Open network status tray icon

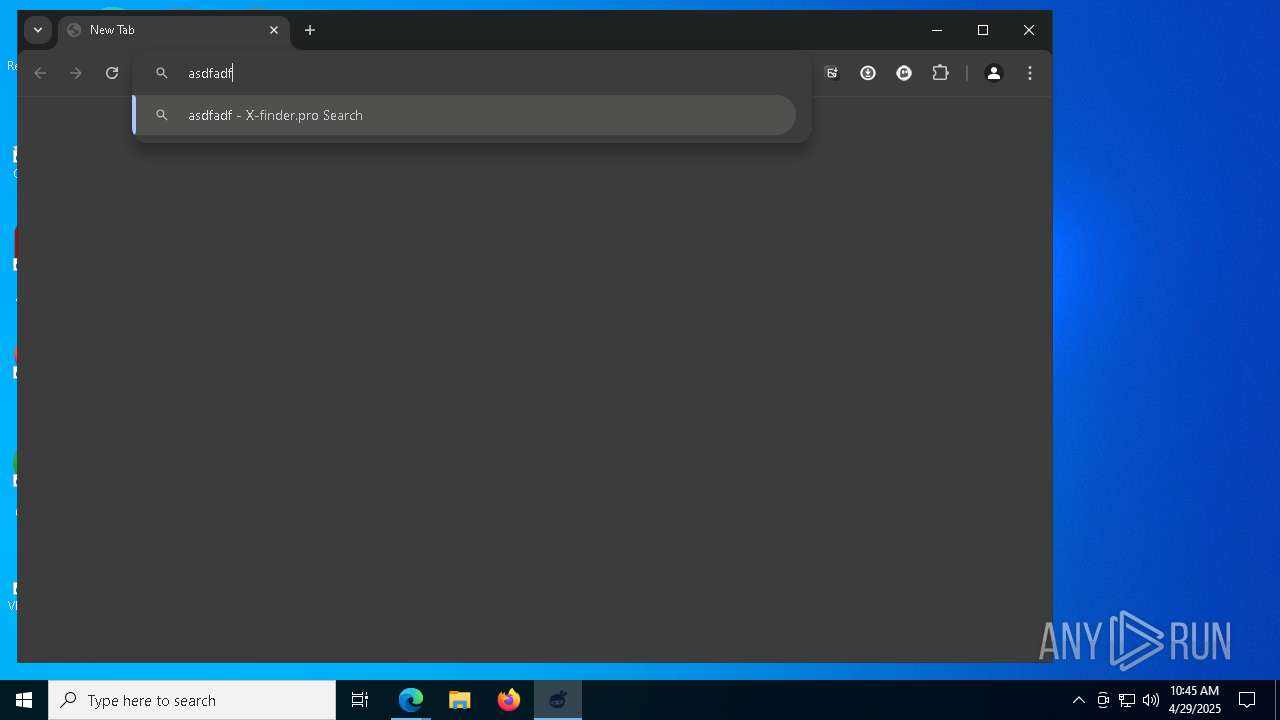click(1127, 700)
